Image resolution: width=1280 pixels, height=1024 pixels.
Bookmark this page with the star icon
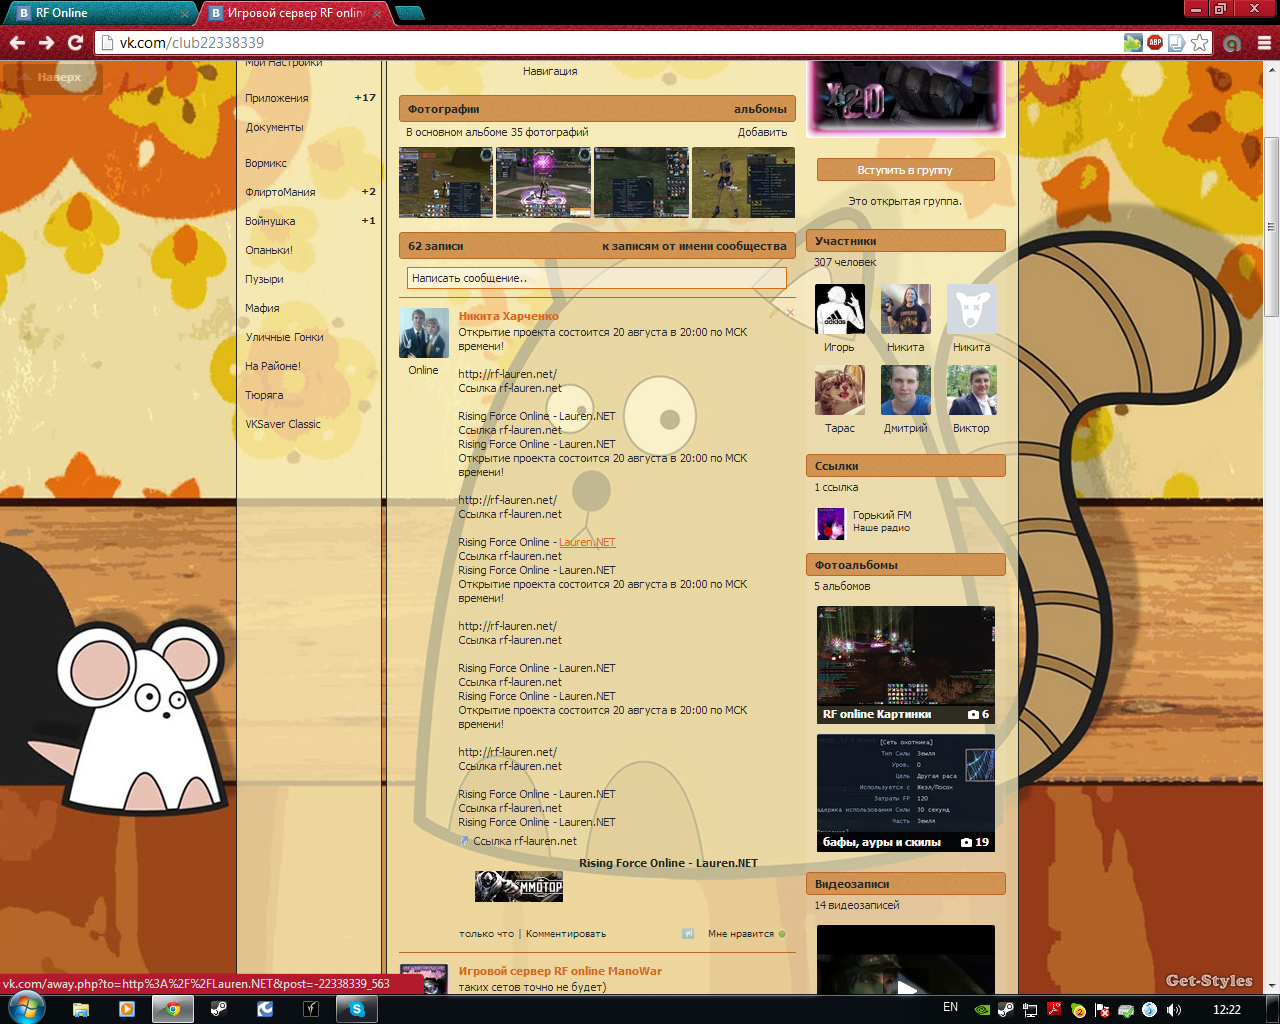1200,43
